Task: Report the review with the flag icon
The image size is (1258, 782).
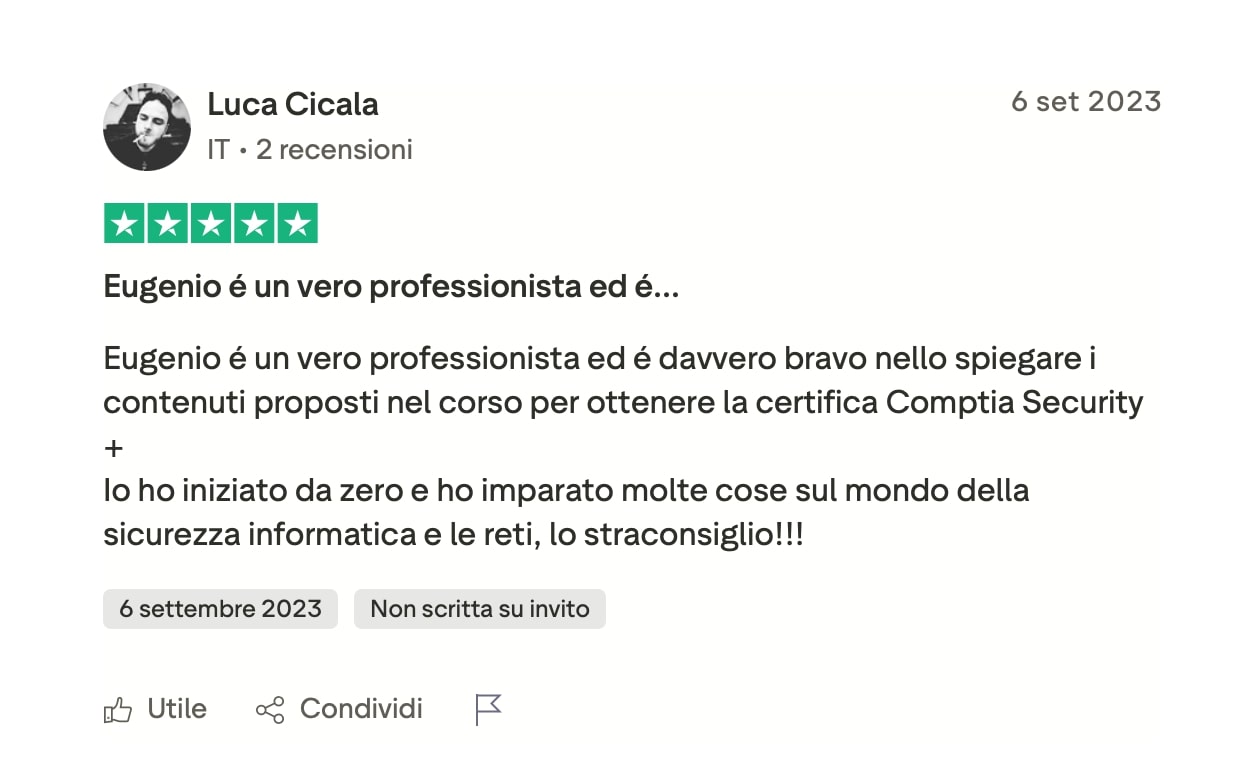Action: pyautogui.click(x=487, y=710)
